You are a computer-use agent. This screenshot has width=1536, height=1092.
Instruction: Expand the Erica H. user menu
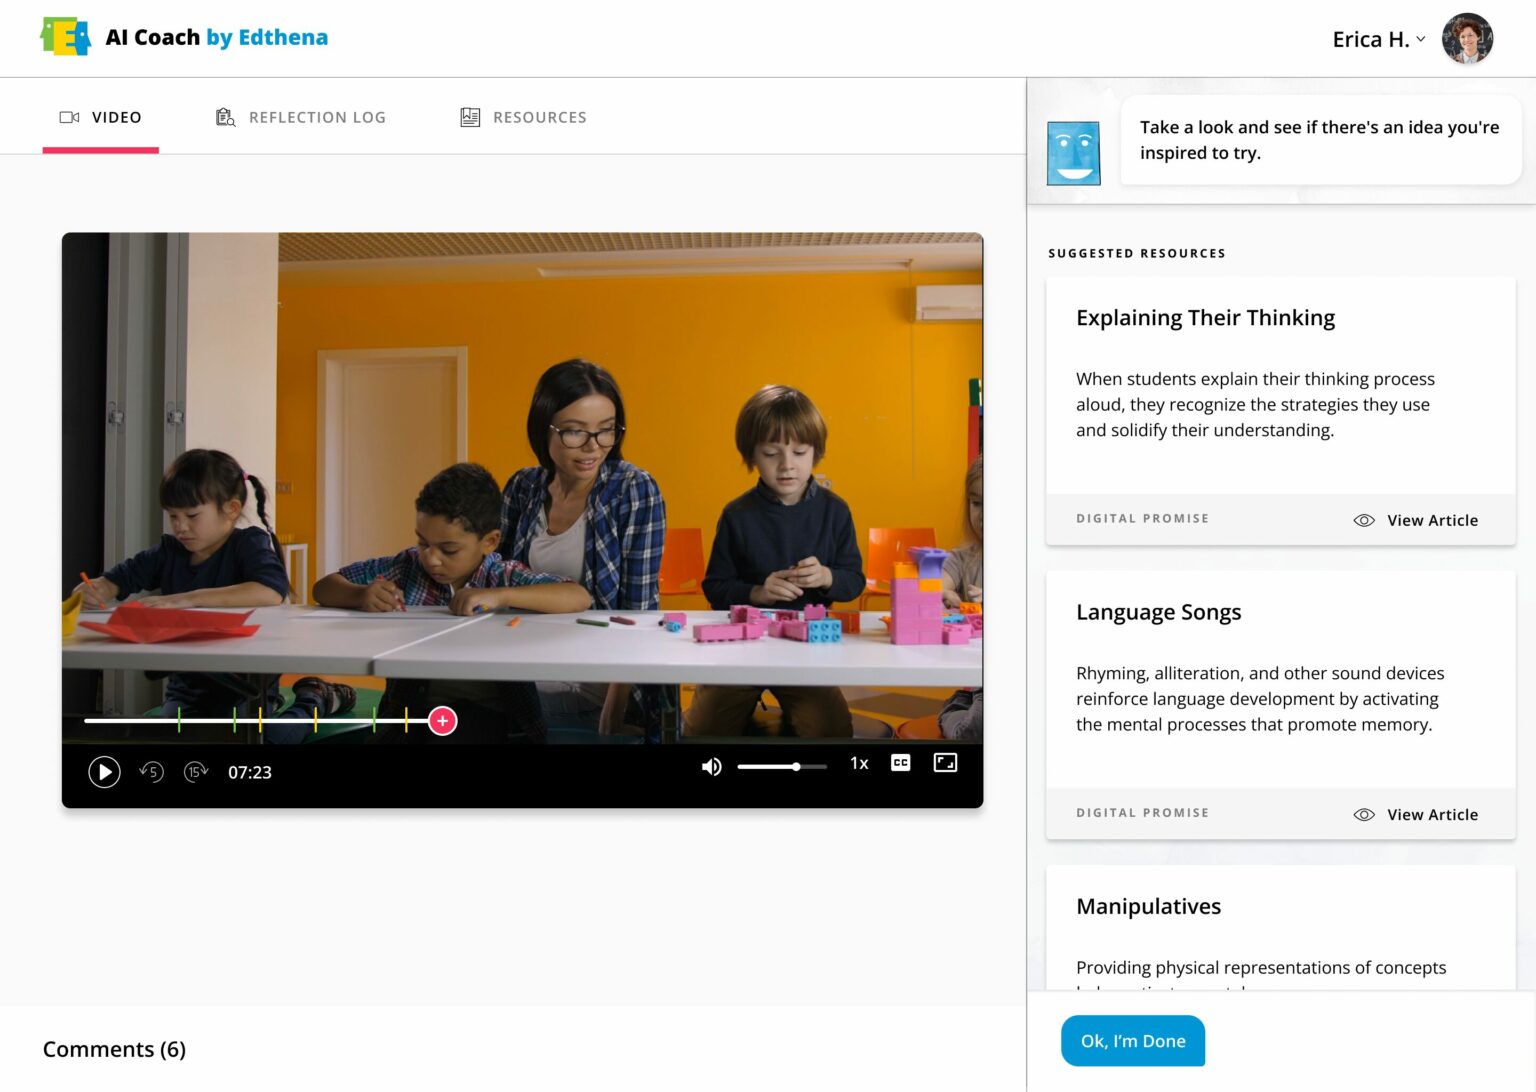click(x=1378, y=39)
